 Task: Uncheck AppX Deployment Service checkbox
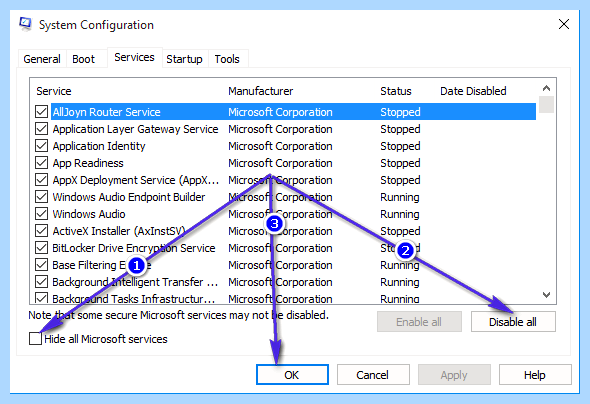click(x=41, y=180)
